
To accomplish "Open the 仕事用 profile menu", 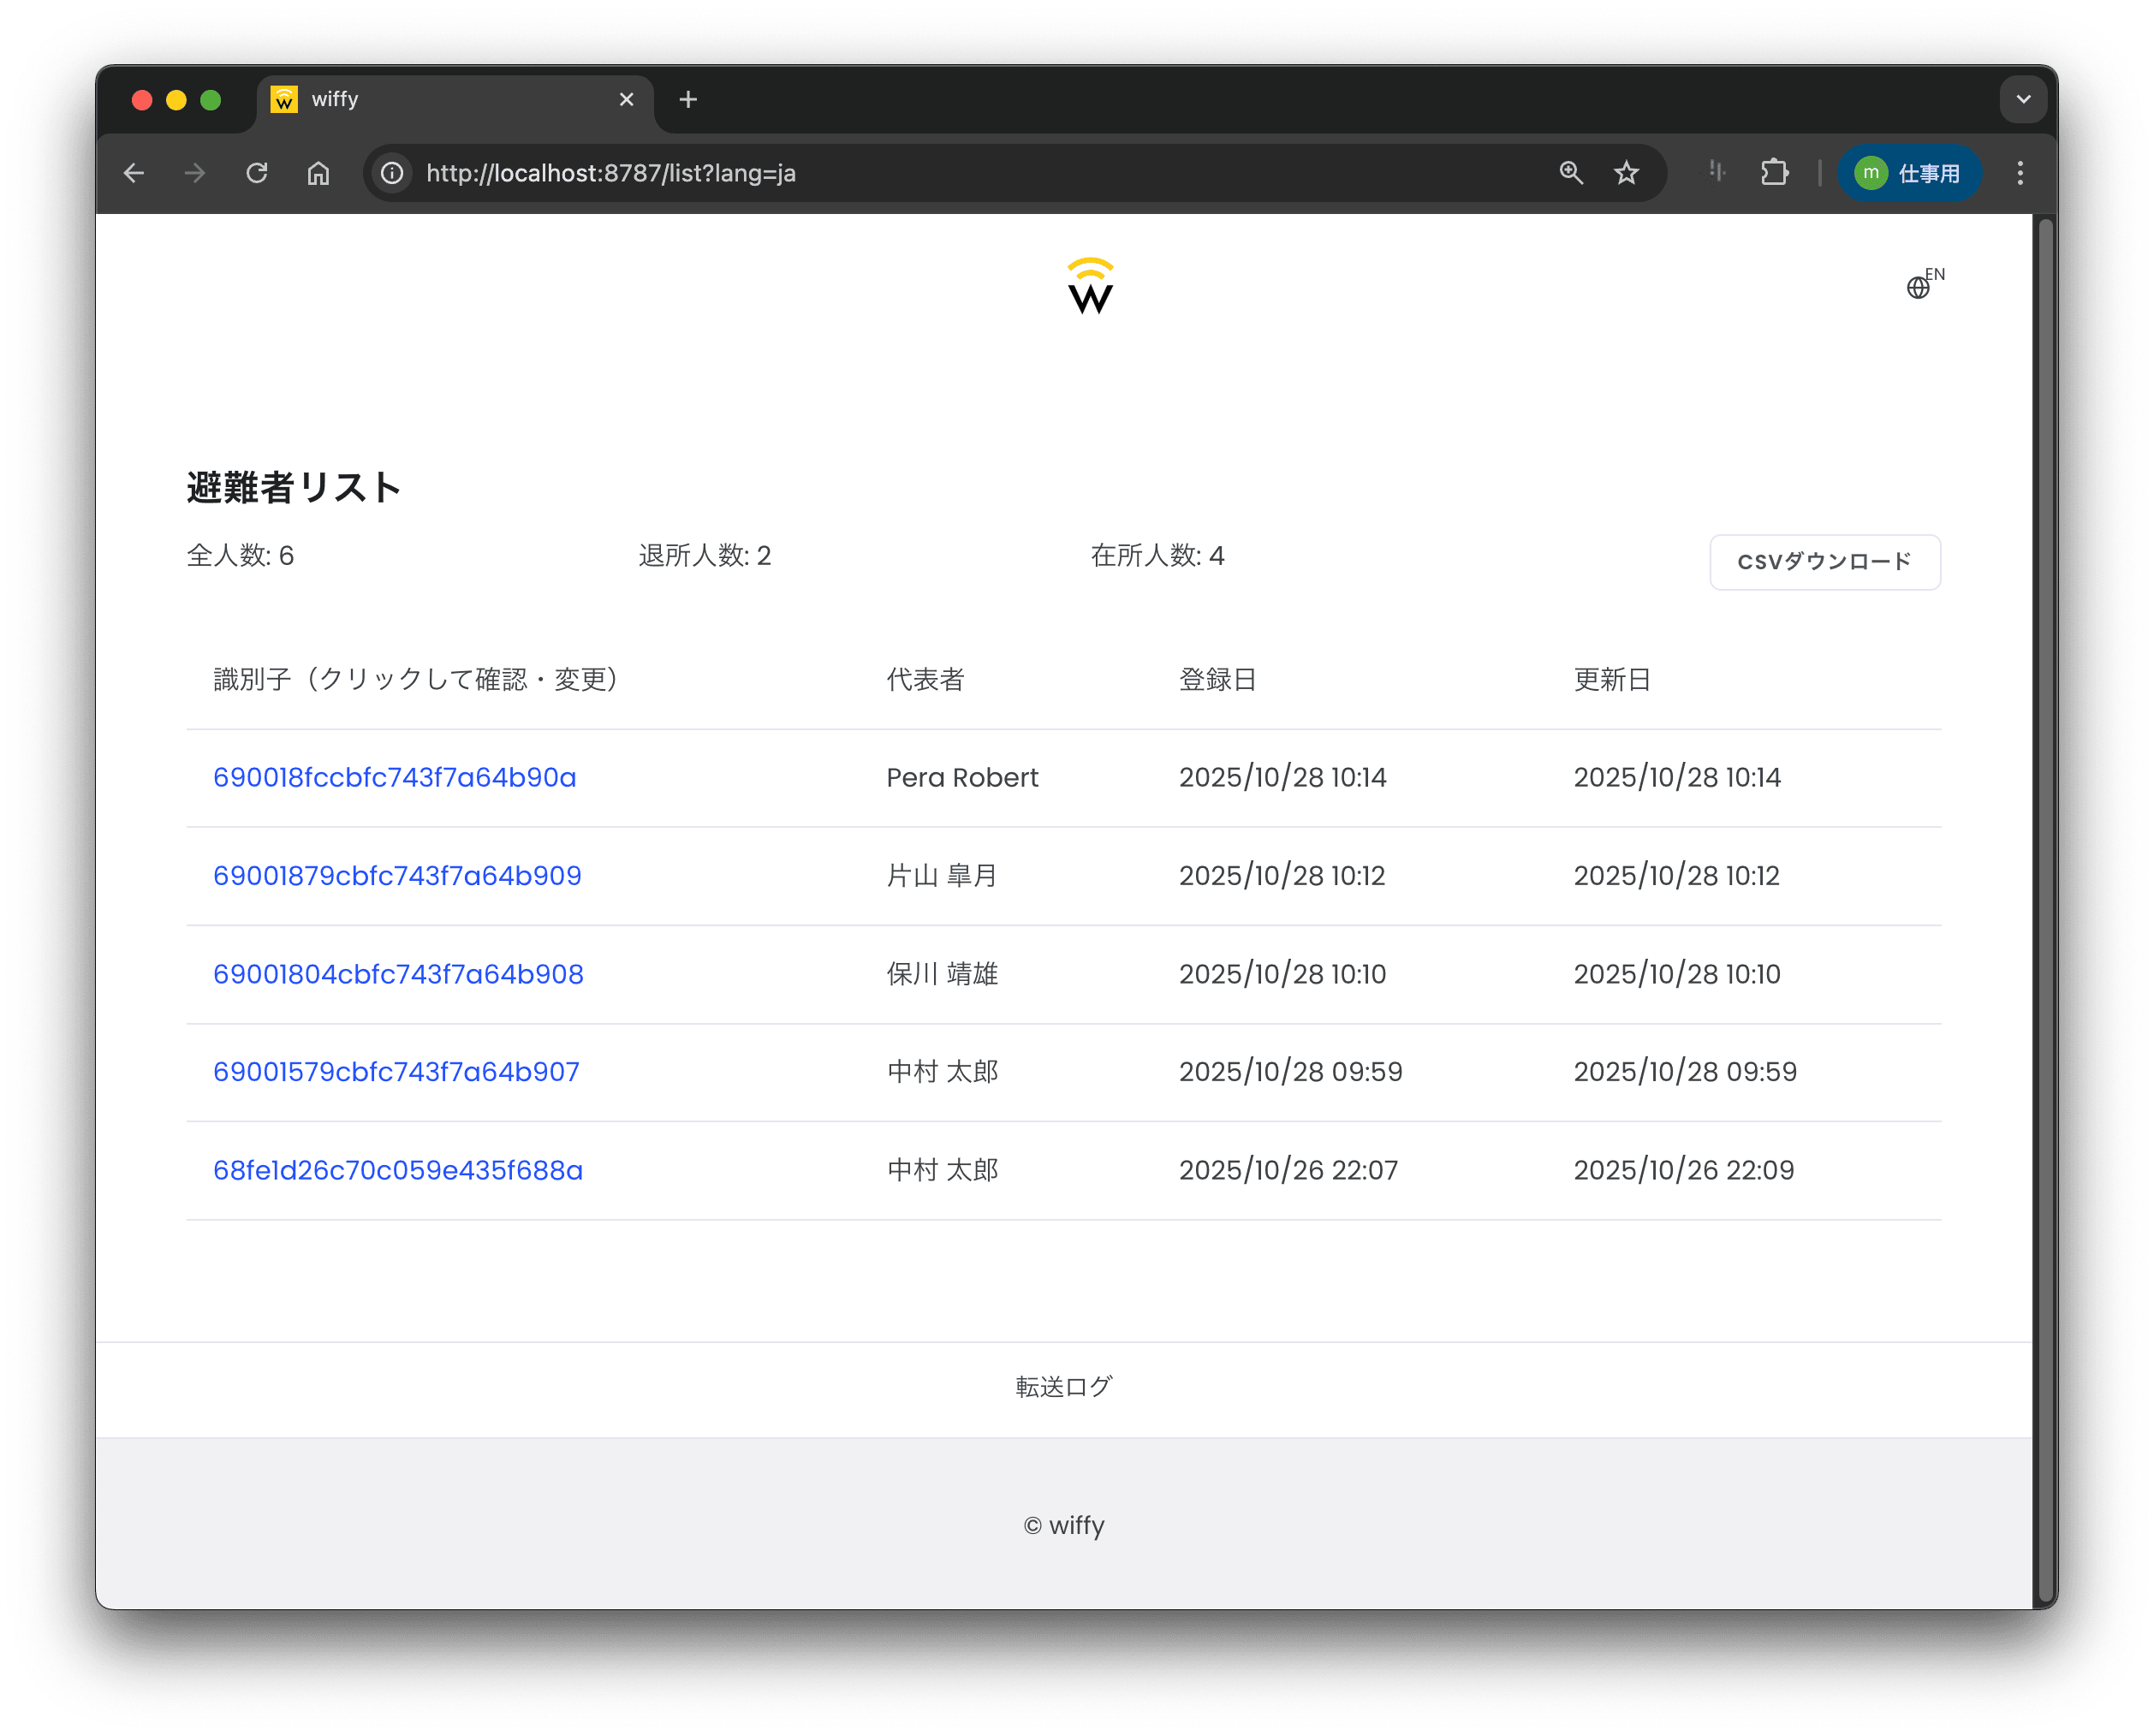I will point(1908,173).
